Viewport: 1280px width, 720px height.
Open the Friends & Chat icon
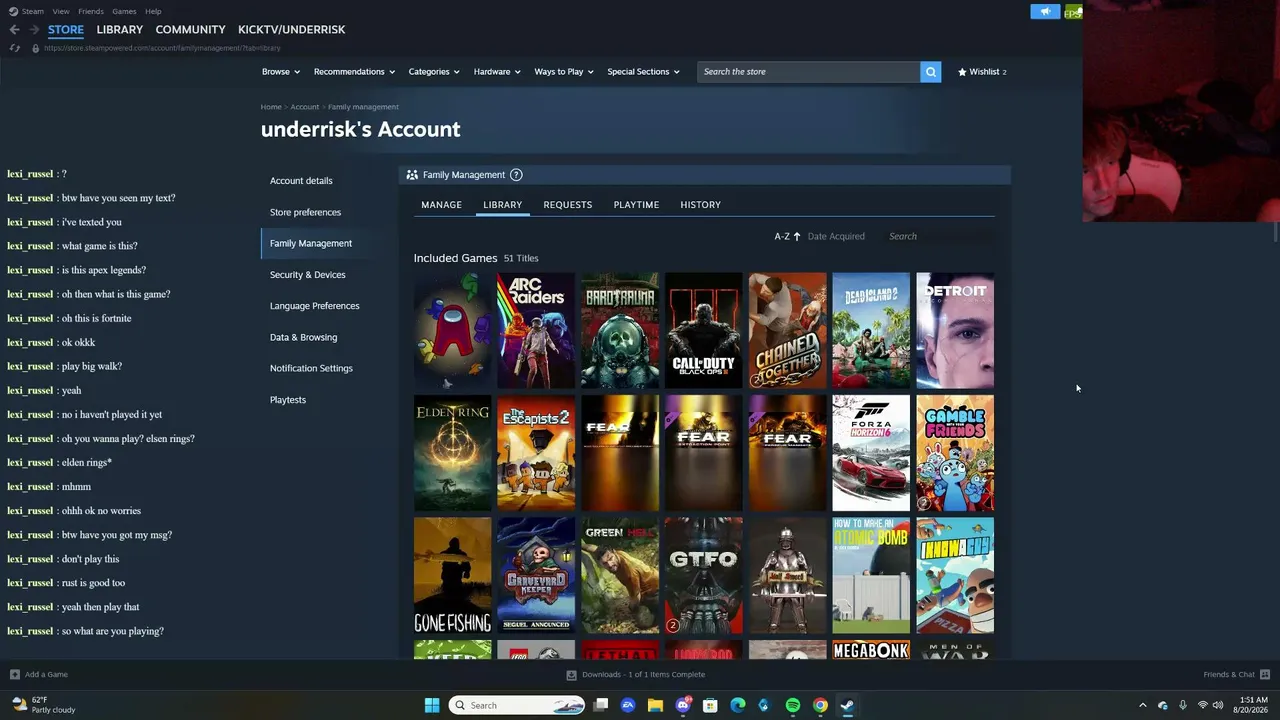pos(1265,674)
